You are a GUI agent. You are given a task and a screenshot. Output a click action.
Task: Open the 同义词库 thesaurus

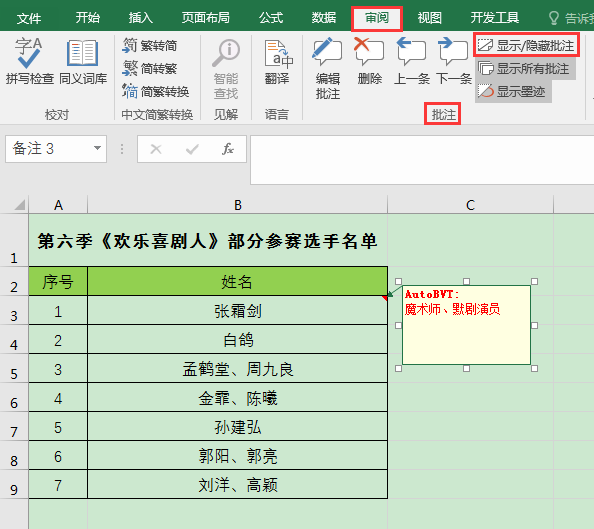83,61
